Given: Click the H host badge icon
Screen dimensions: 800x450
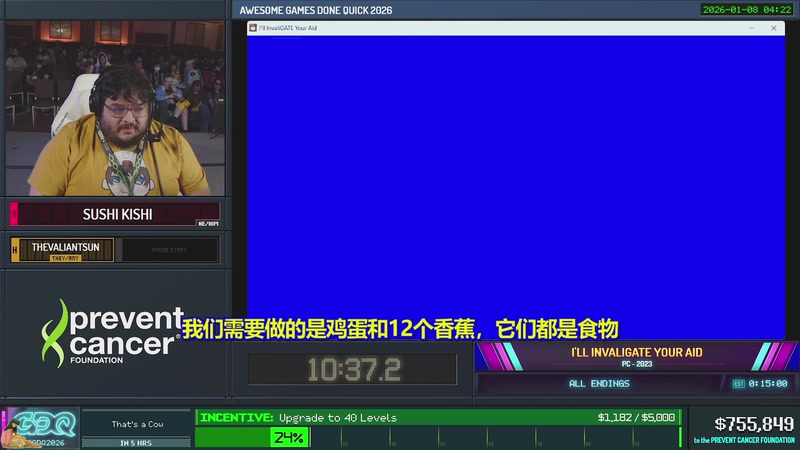Looking at the screenshot, I should (x=15, y=250).
